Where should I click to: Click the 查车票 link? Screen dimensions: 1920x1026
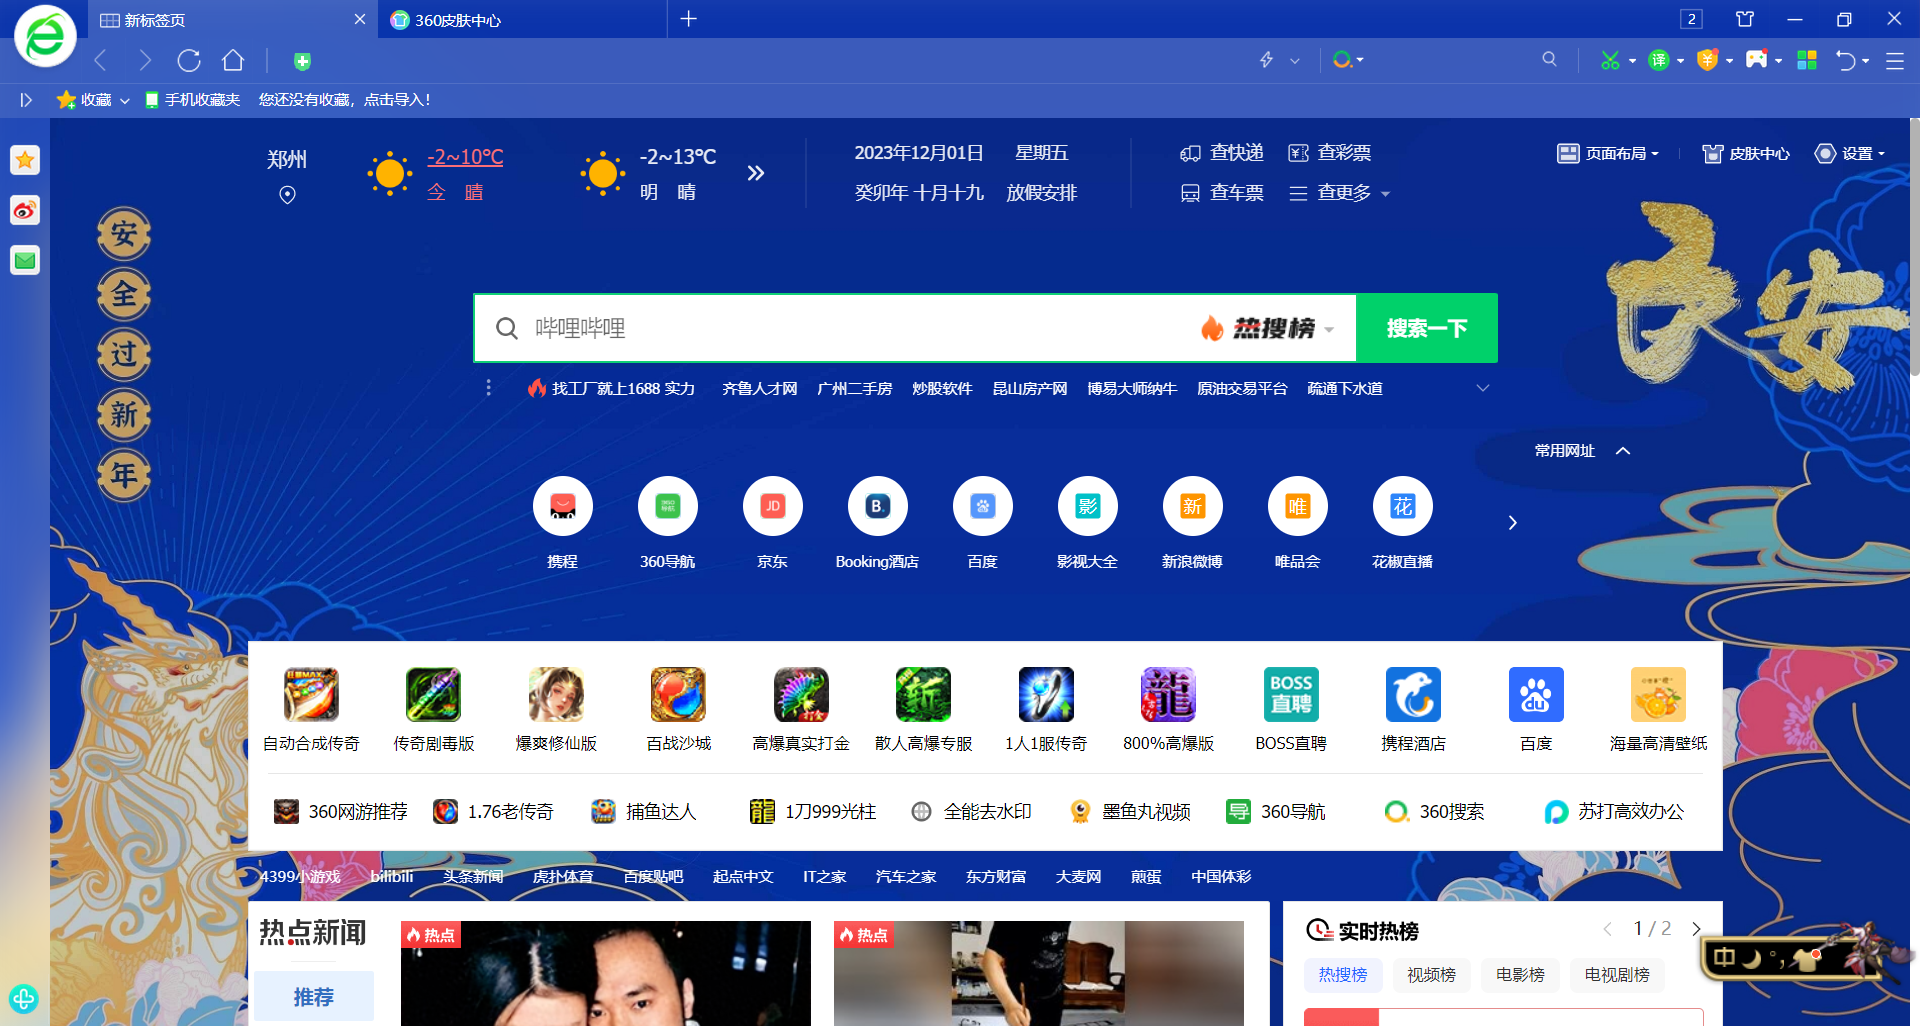click(1222, 193)
